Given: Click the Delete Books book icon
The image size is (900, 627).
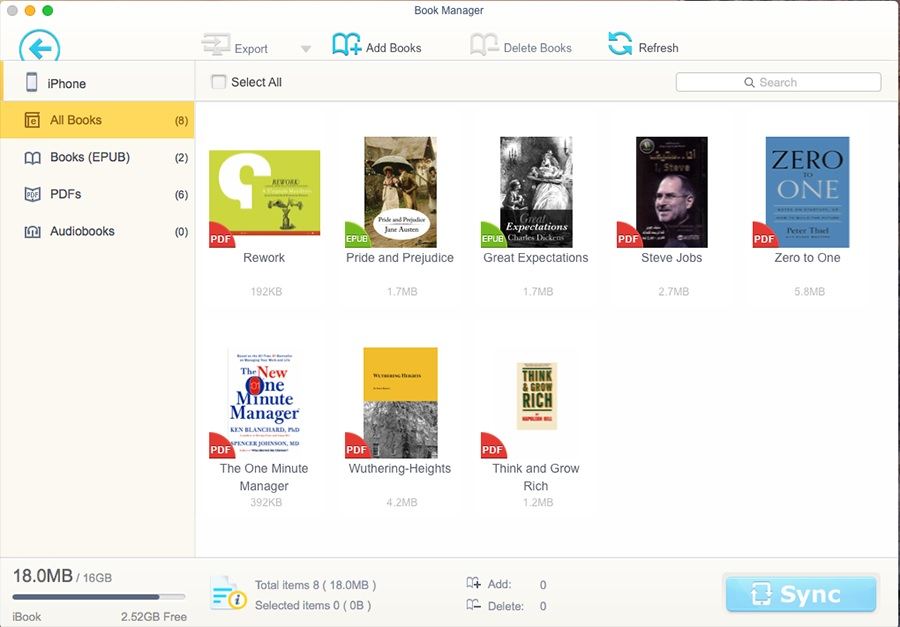Looking at the screenshot, I should [x=484, y=45].
